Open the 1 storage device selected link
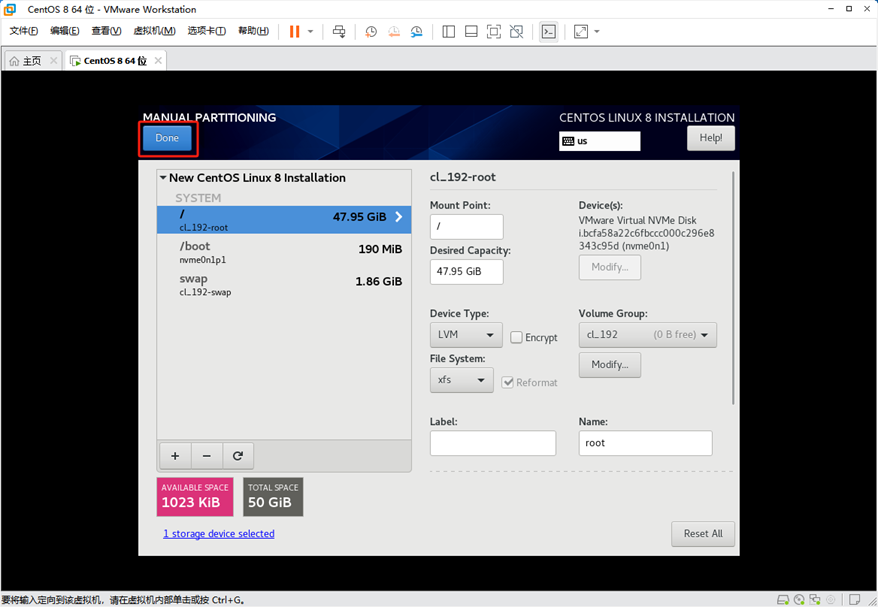 coord(219,534)
